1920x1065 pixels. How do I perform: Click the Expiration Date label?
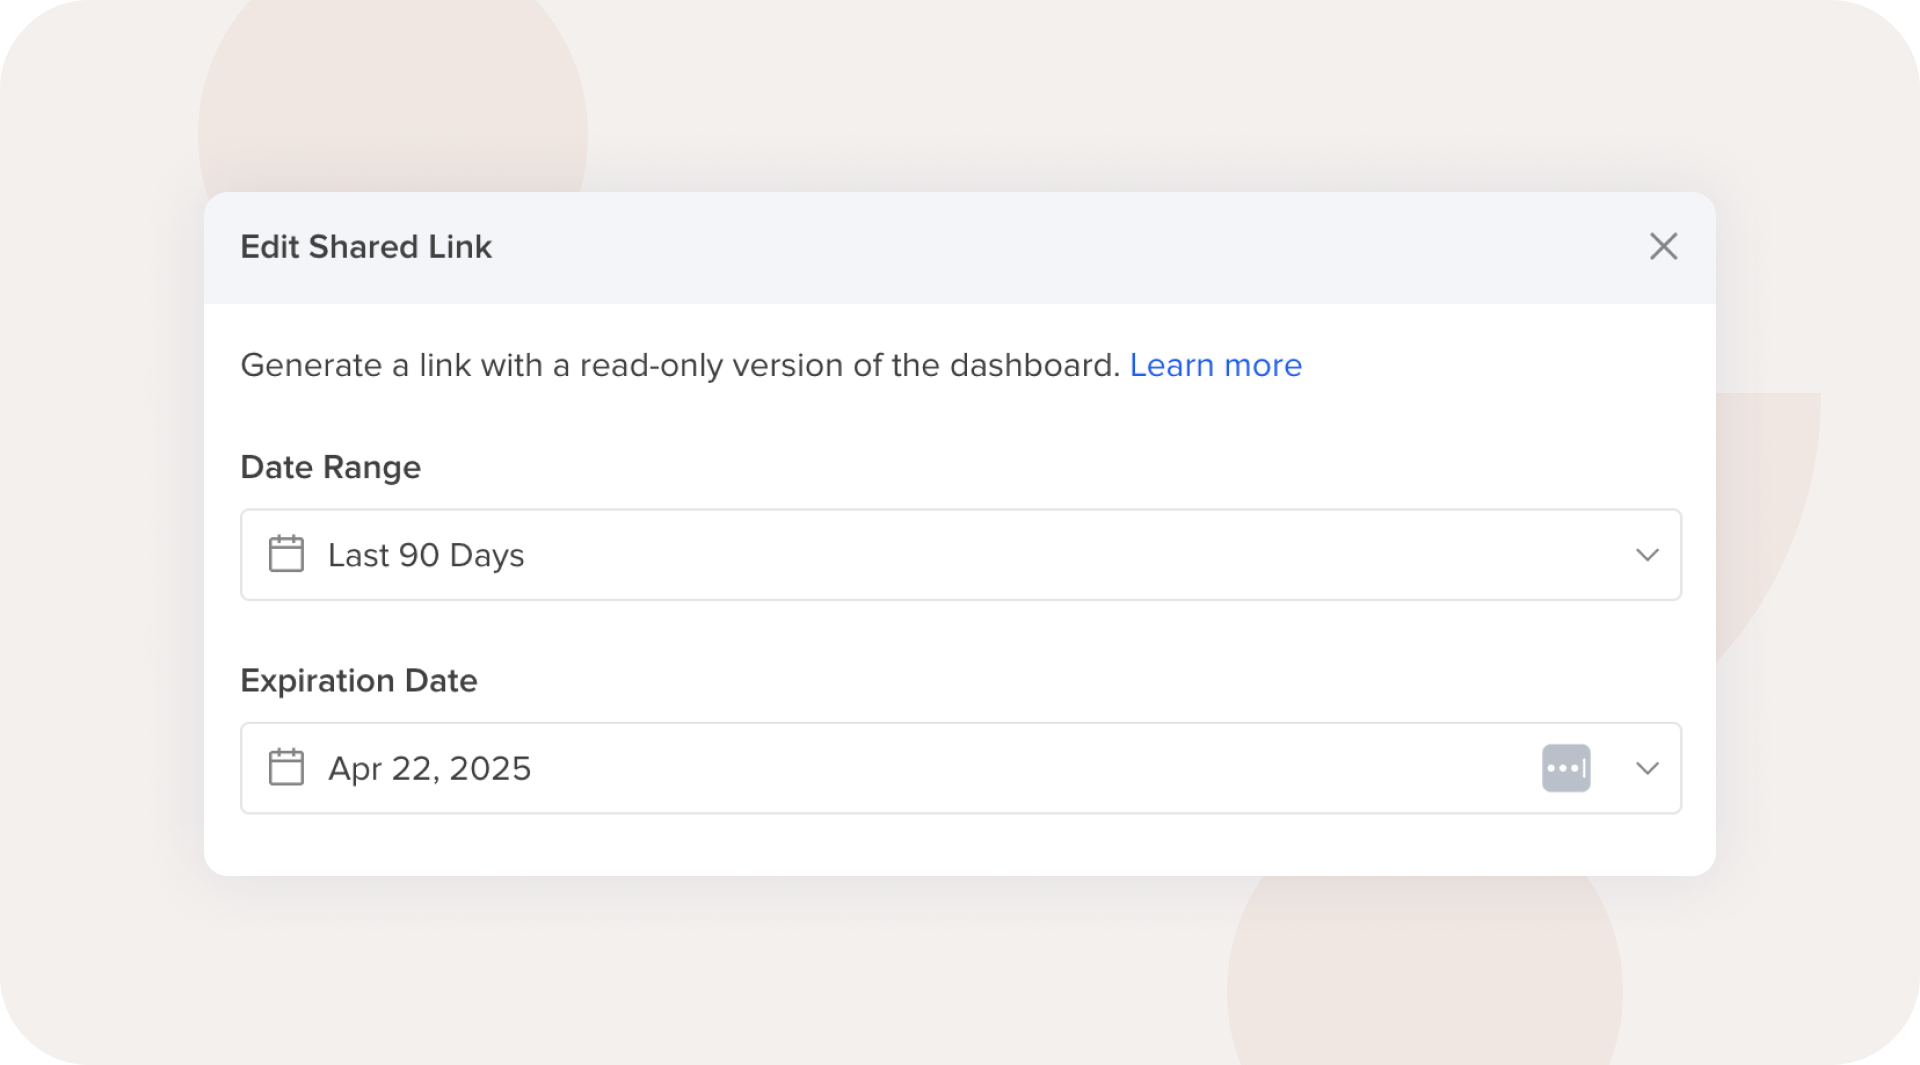point(358,681)
